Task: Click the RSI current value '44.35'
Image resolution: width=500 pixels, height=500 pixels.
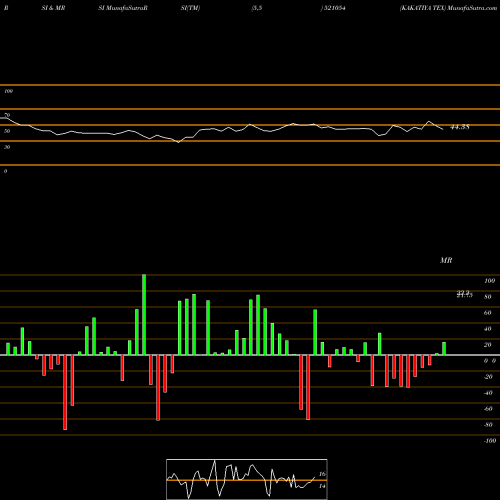Action: click(x=460, y=127)
